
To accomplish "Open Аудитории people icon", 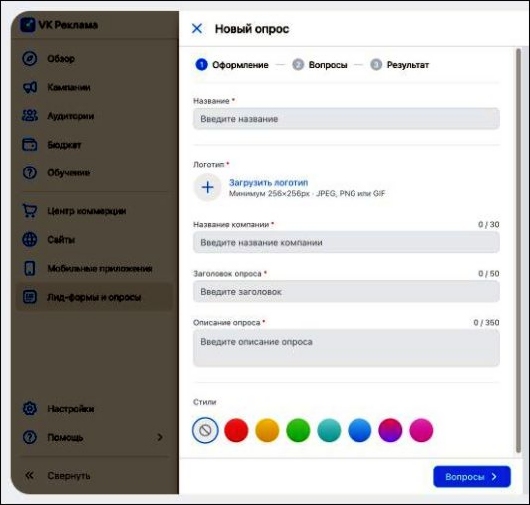I will click(30, 116).
